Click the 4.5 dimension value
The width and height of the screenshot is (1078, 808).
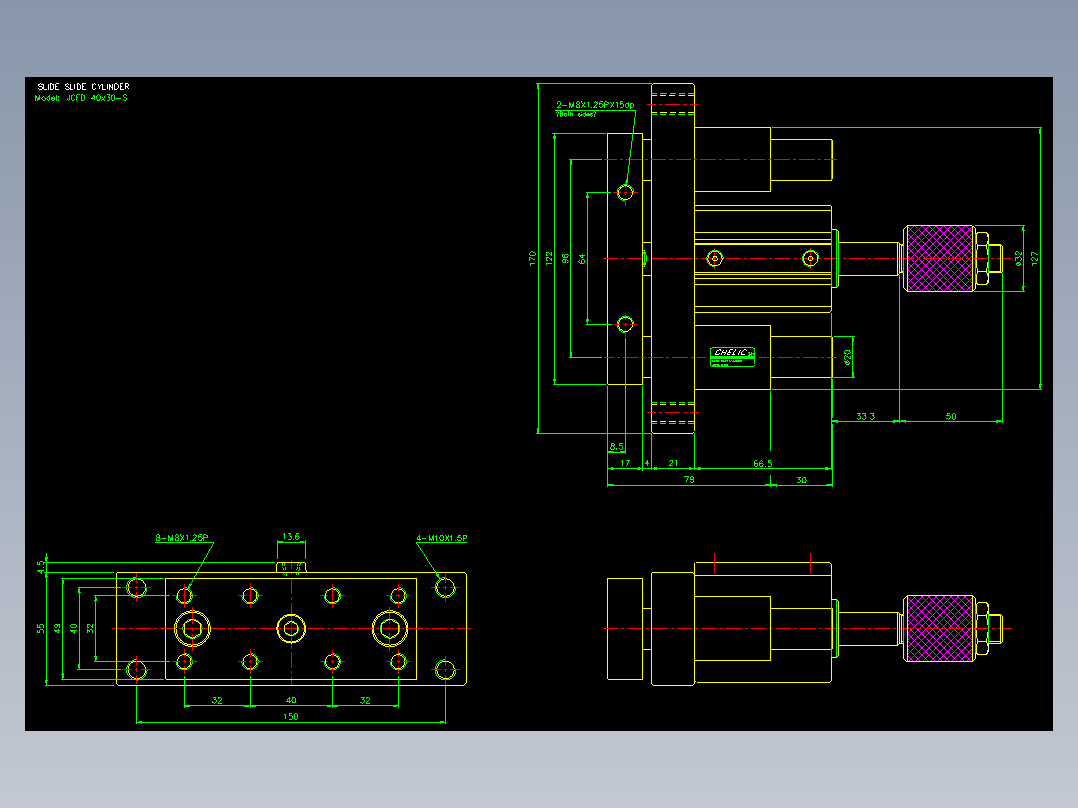point(41,567)
